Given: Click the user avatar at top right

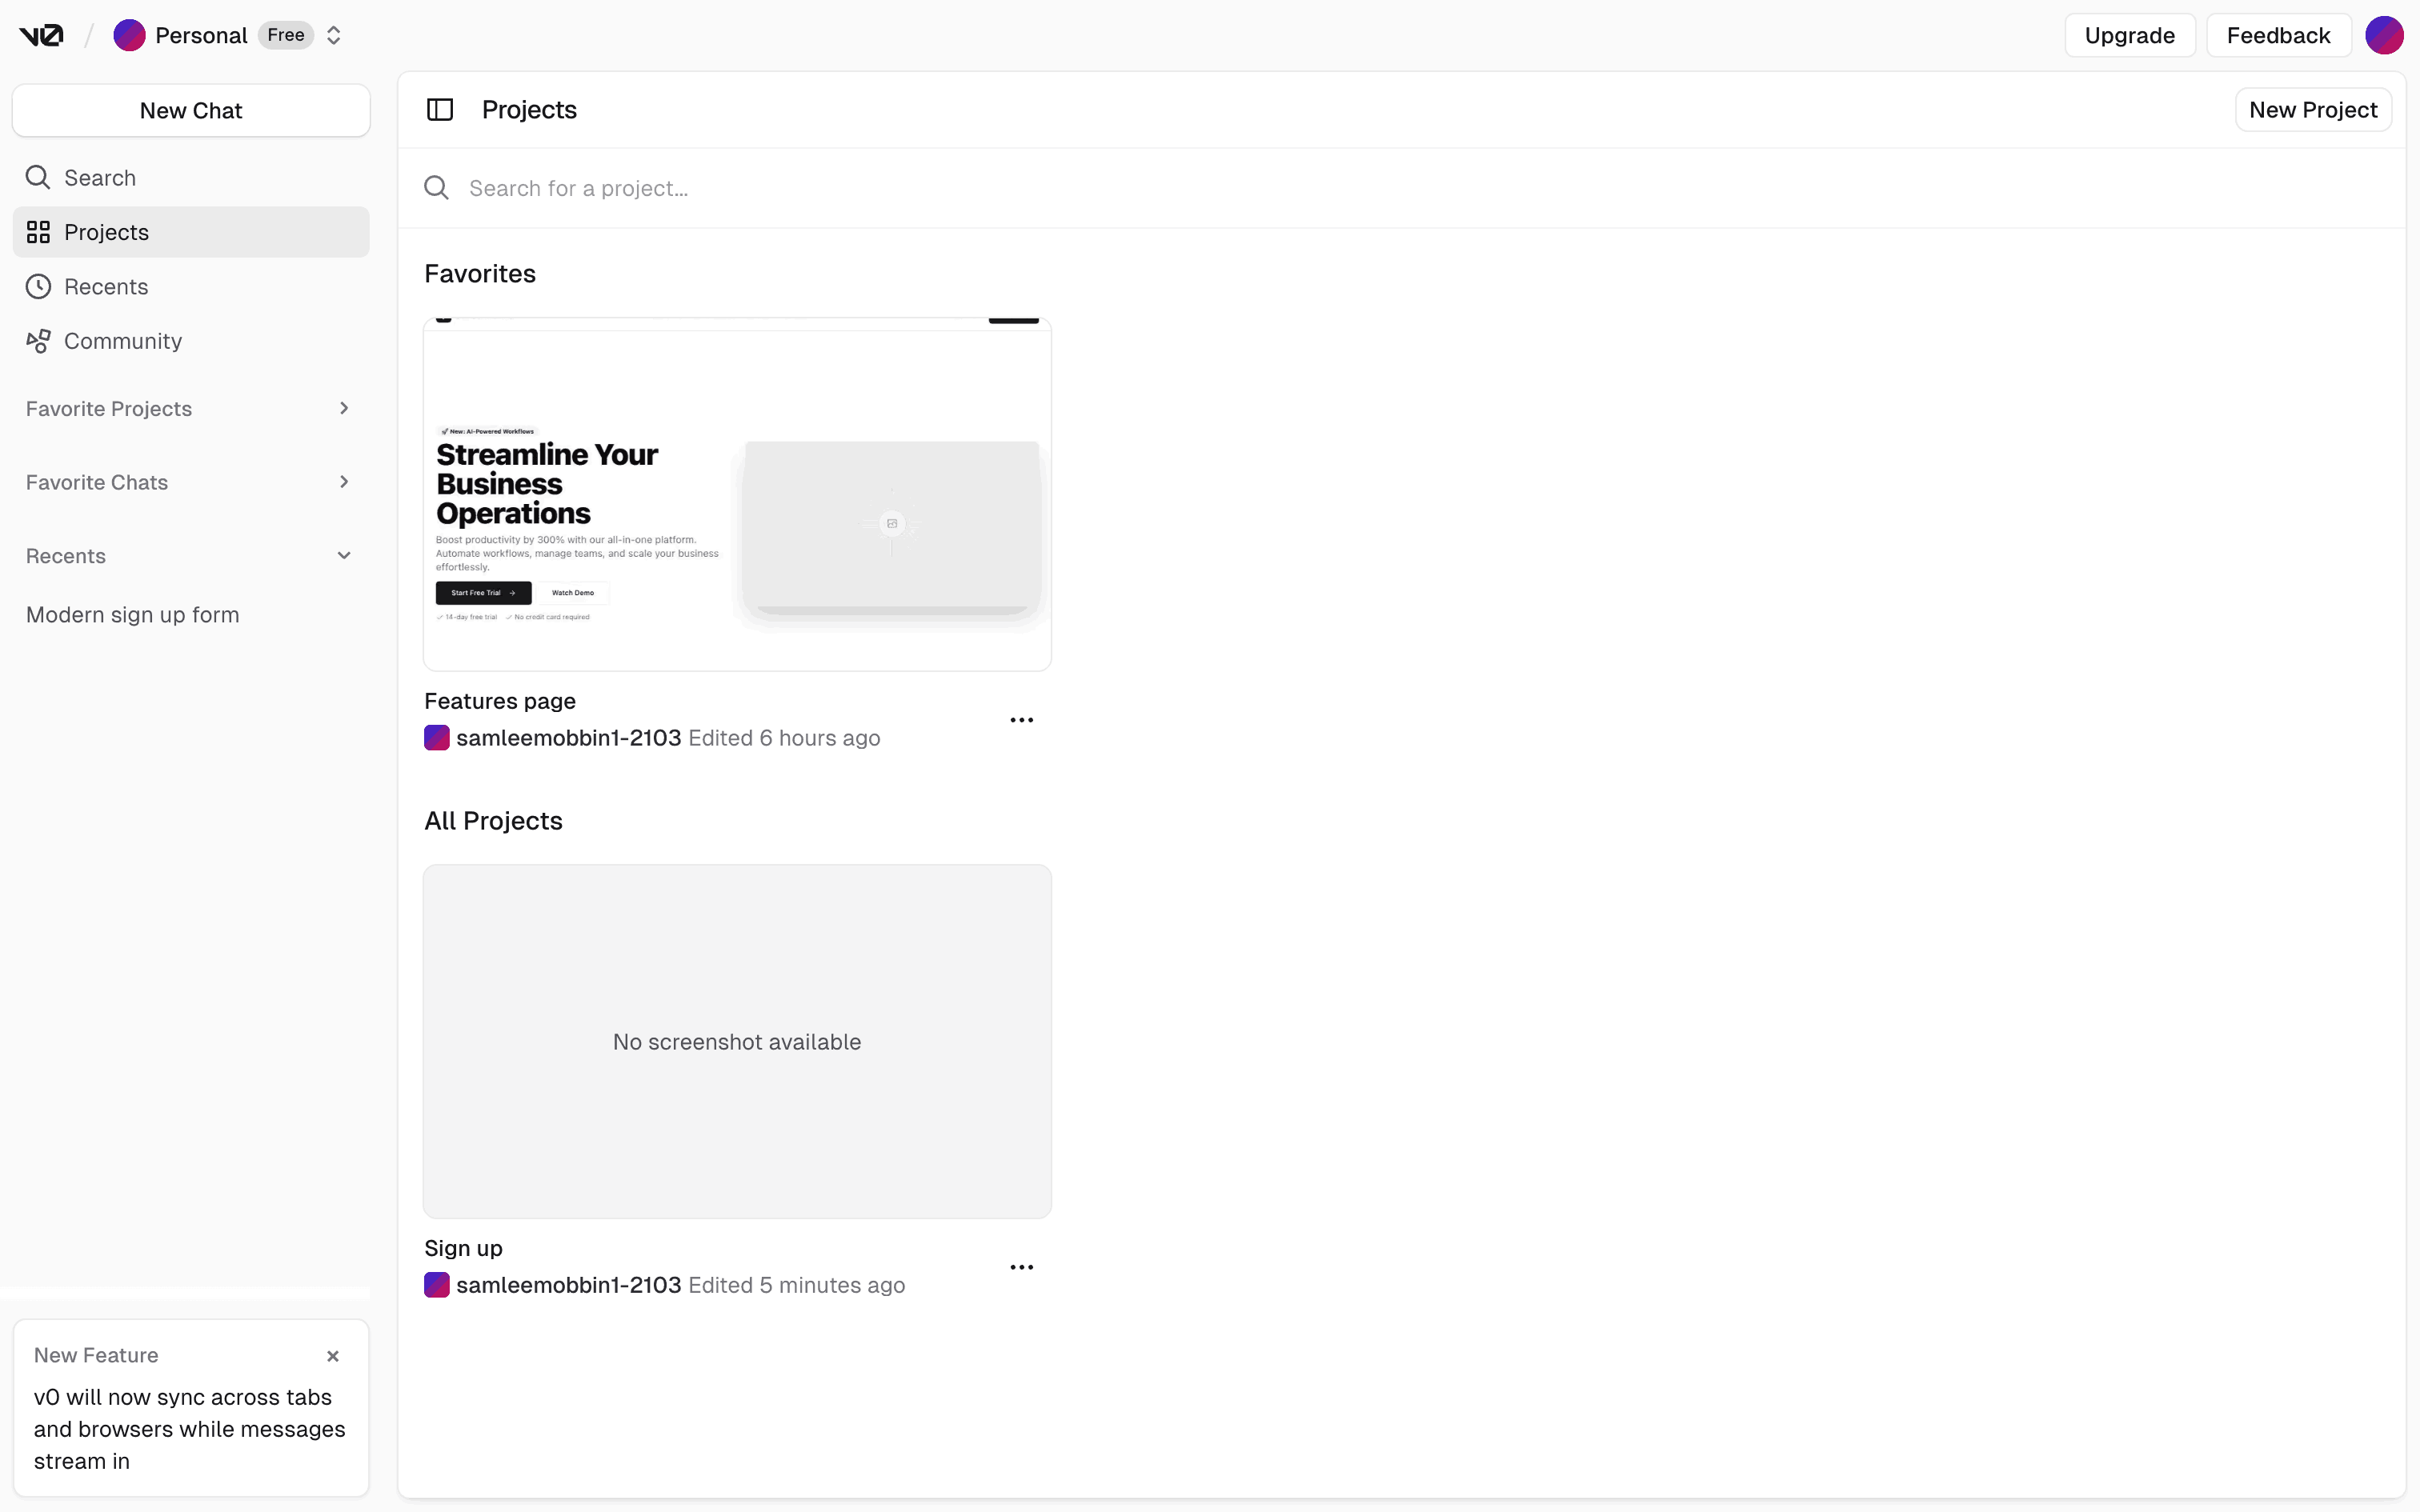Looking at the screenshot, I should (x=2384, y=36).
